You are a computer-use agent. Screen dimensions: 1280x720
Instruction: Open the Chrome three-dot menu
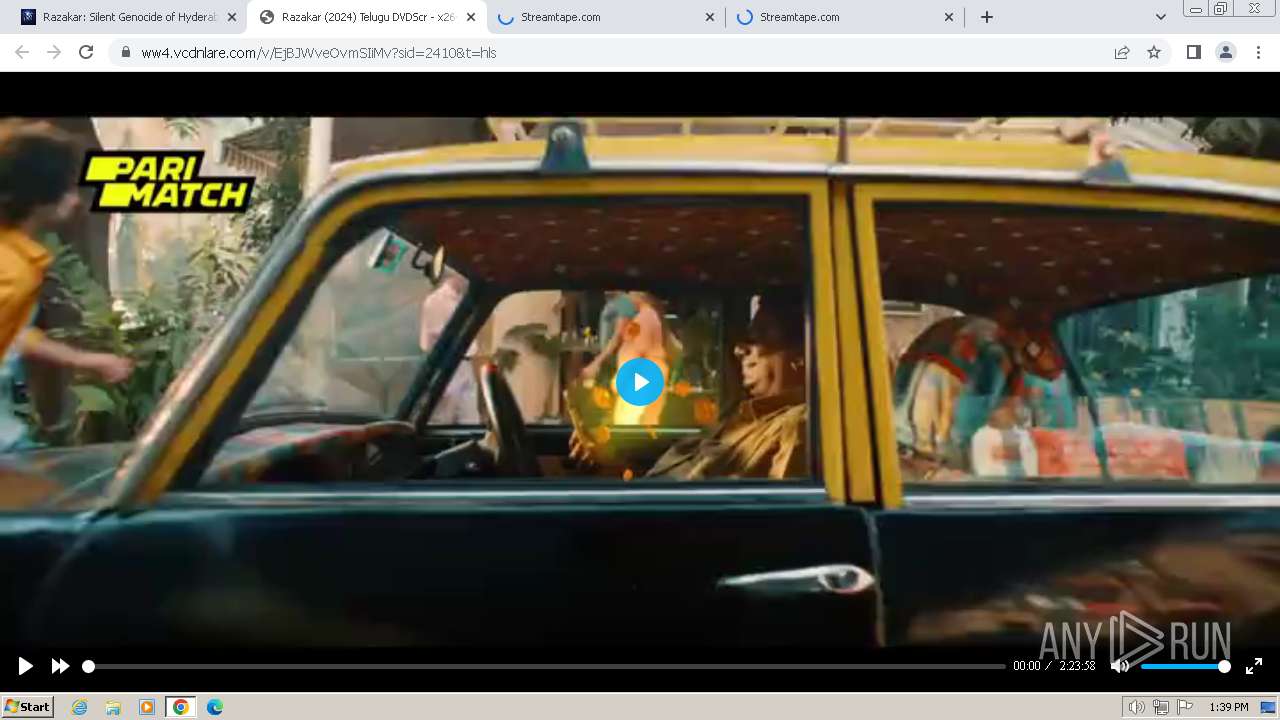tap(1258, 52)
